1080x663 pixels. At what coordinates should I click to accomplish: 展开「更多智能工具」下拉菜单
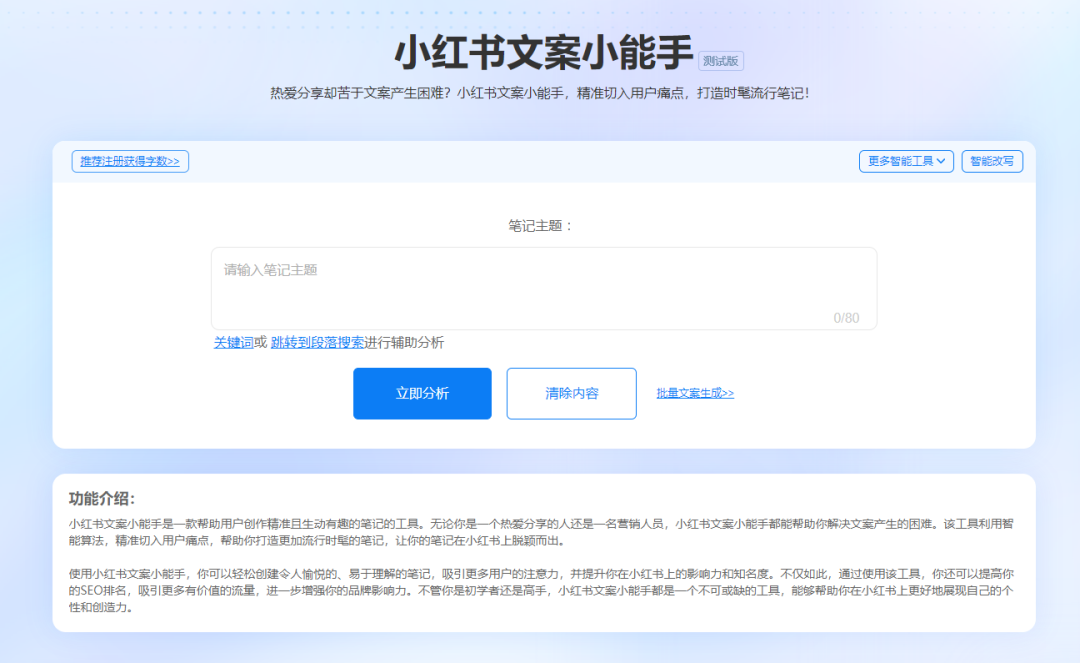[906, 161]
